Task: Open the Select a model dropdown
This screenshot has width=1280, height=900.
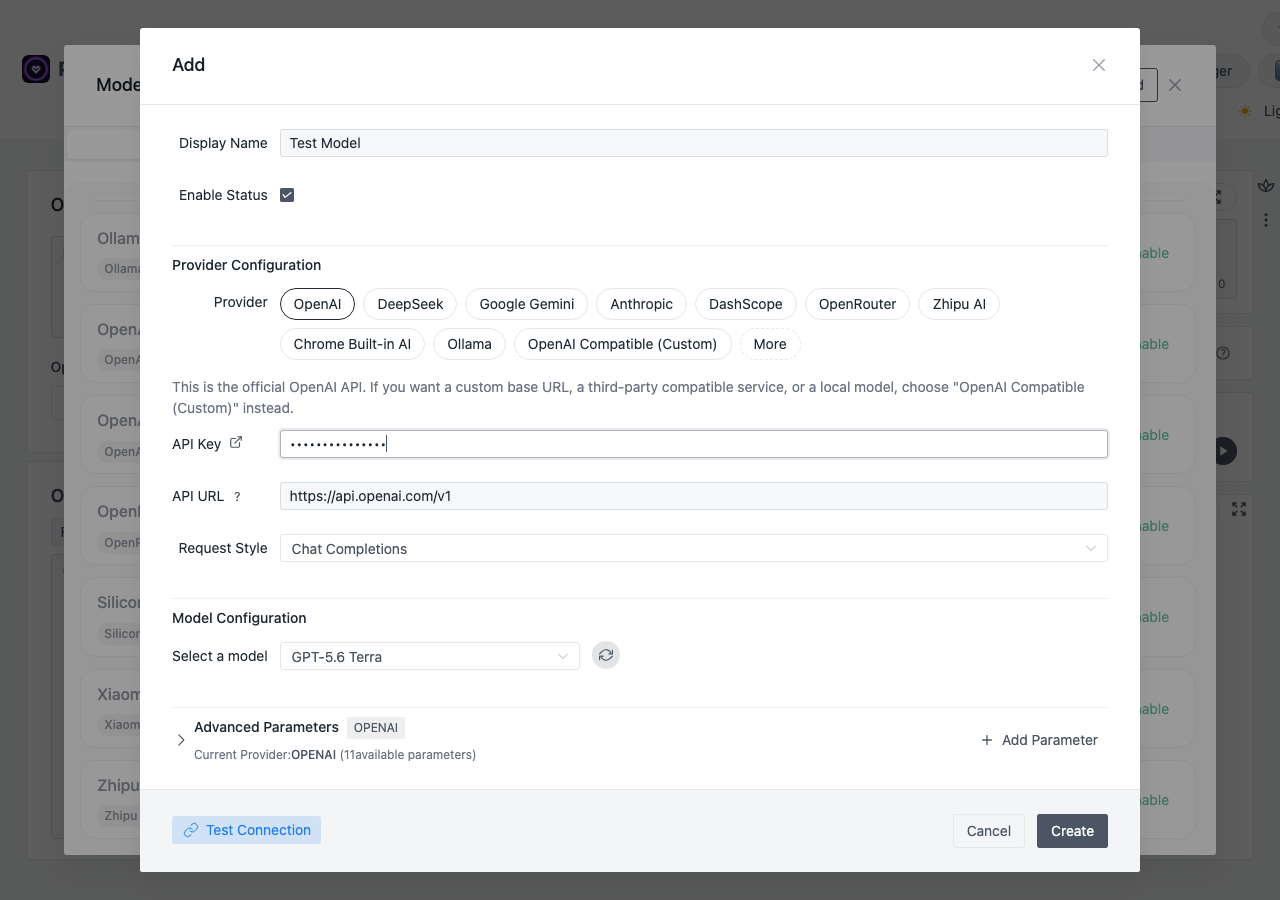Action: click(430, 656)
